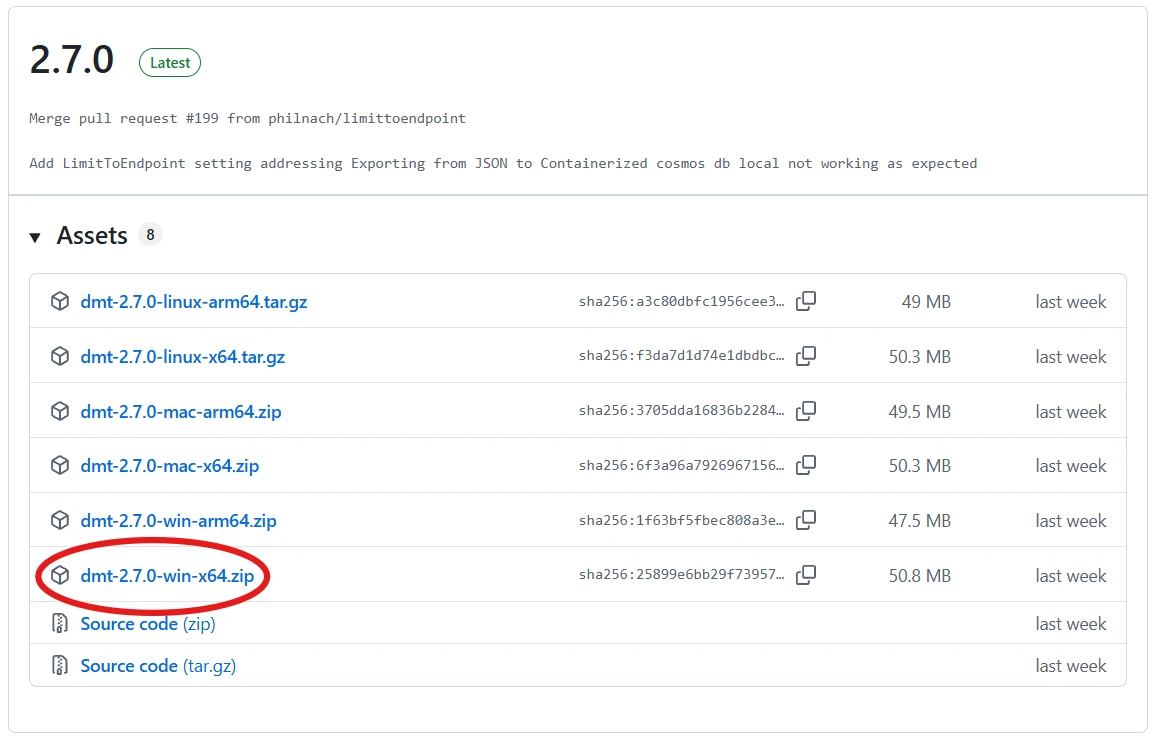Copy SHA256 hash for mac-x64 zip
This screenshot has height=742, width=1152.
(x=806, y=465)
